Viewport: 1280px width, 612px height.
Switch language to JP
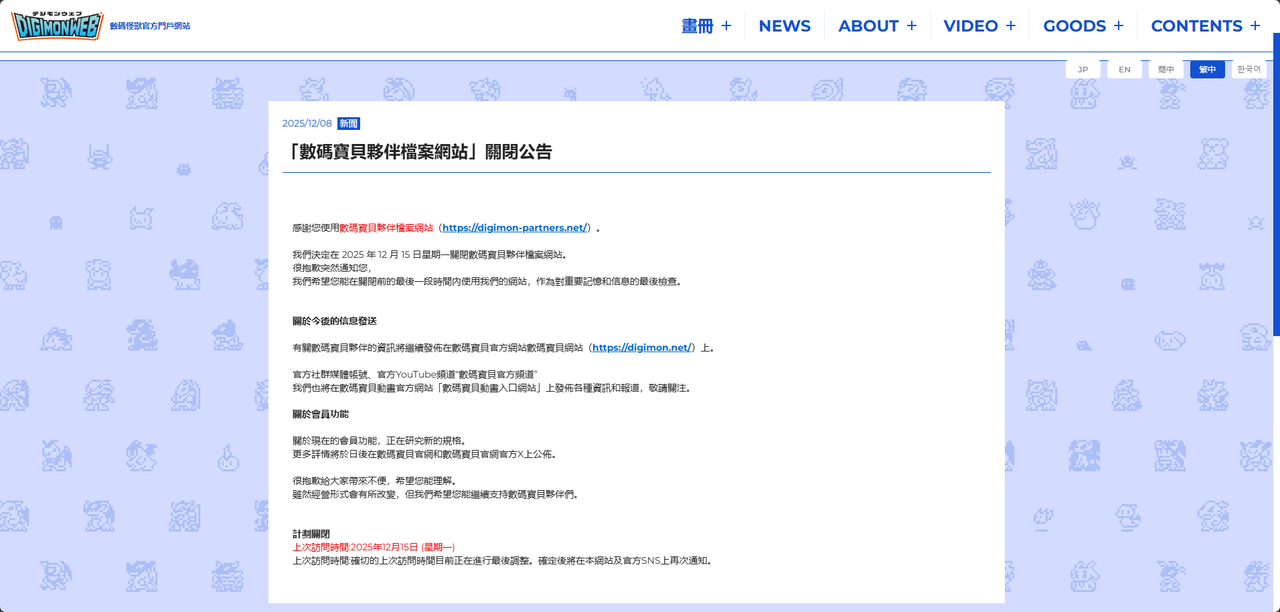pos(1083,70)
